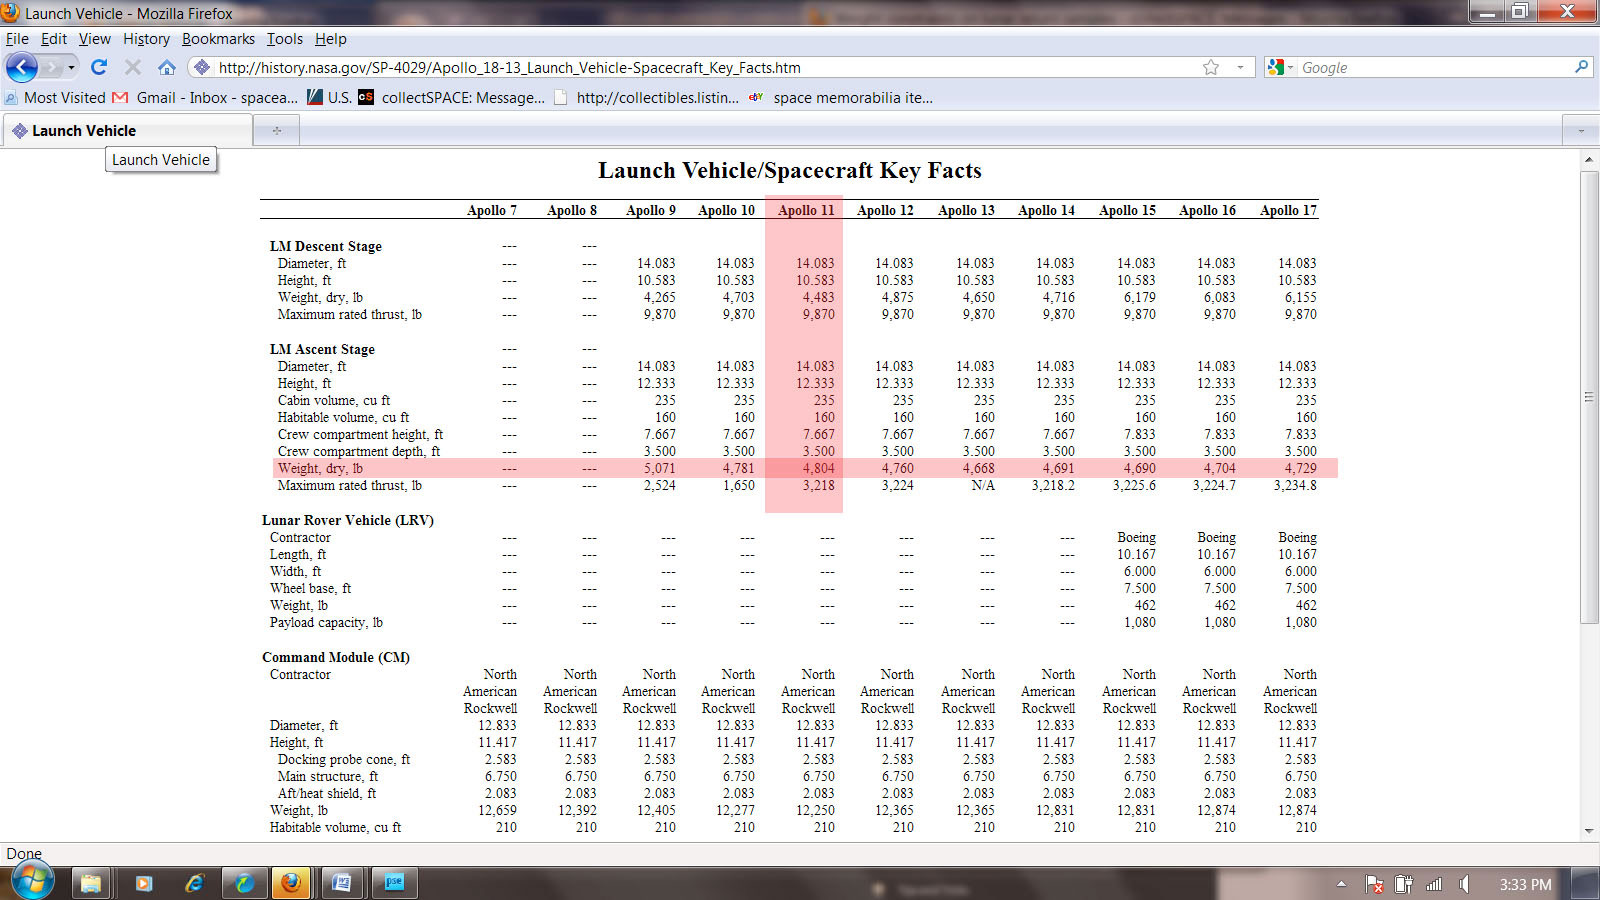Image resolution: width=1600 pixels, height=900 pixels.
Task: Click the vertical scrollbar thumb
Action: tap(1589, 397)
